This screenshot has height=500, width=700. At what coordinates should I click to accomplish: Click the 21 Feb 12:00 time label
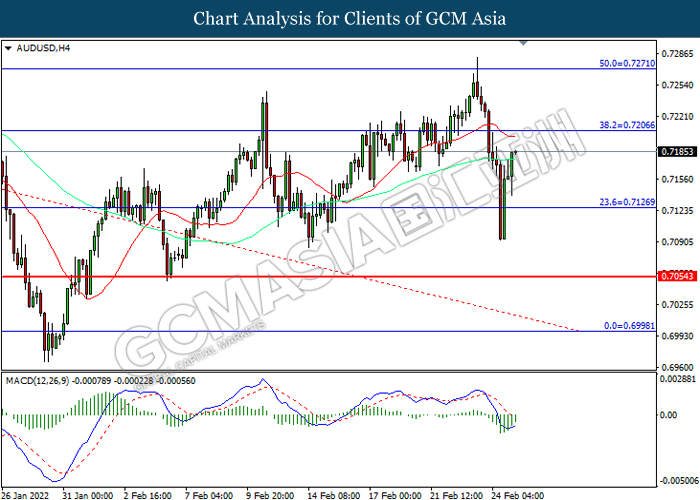pyautogui.click(x=456, y=495)
